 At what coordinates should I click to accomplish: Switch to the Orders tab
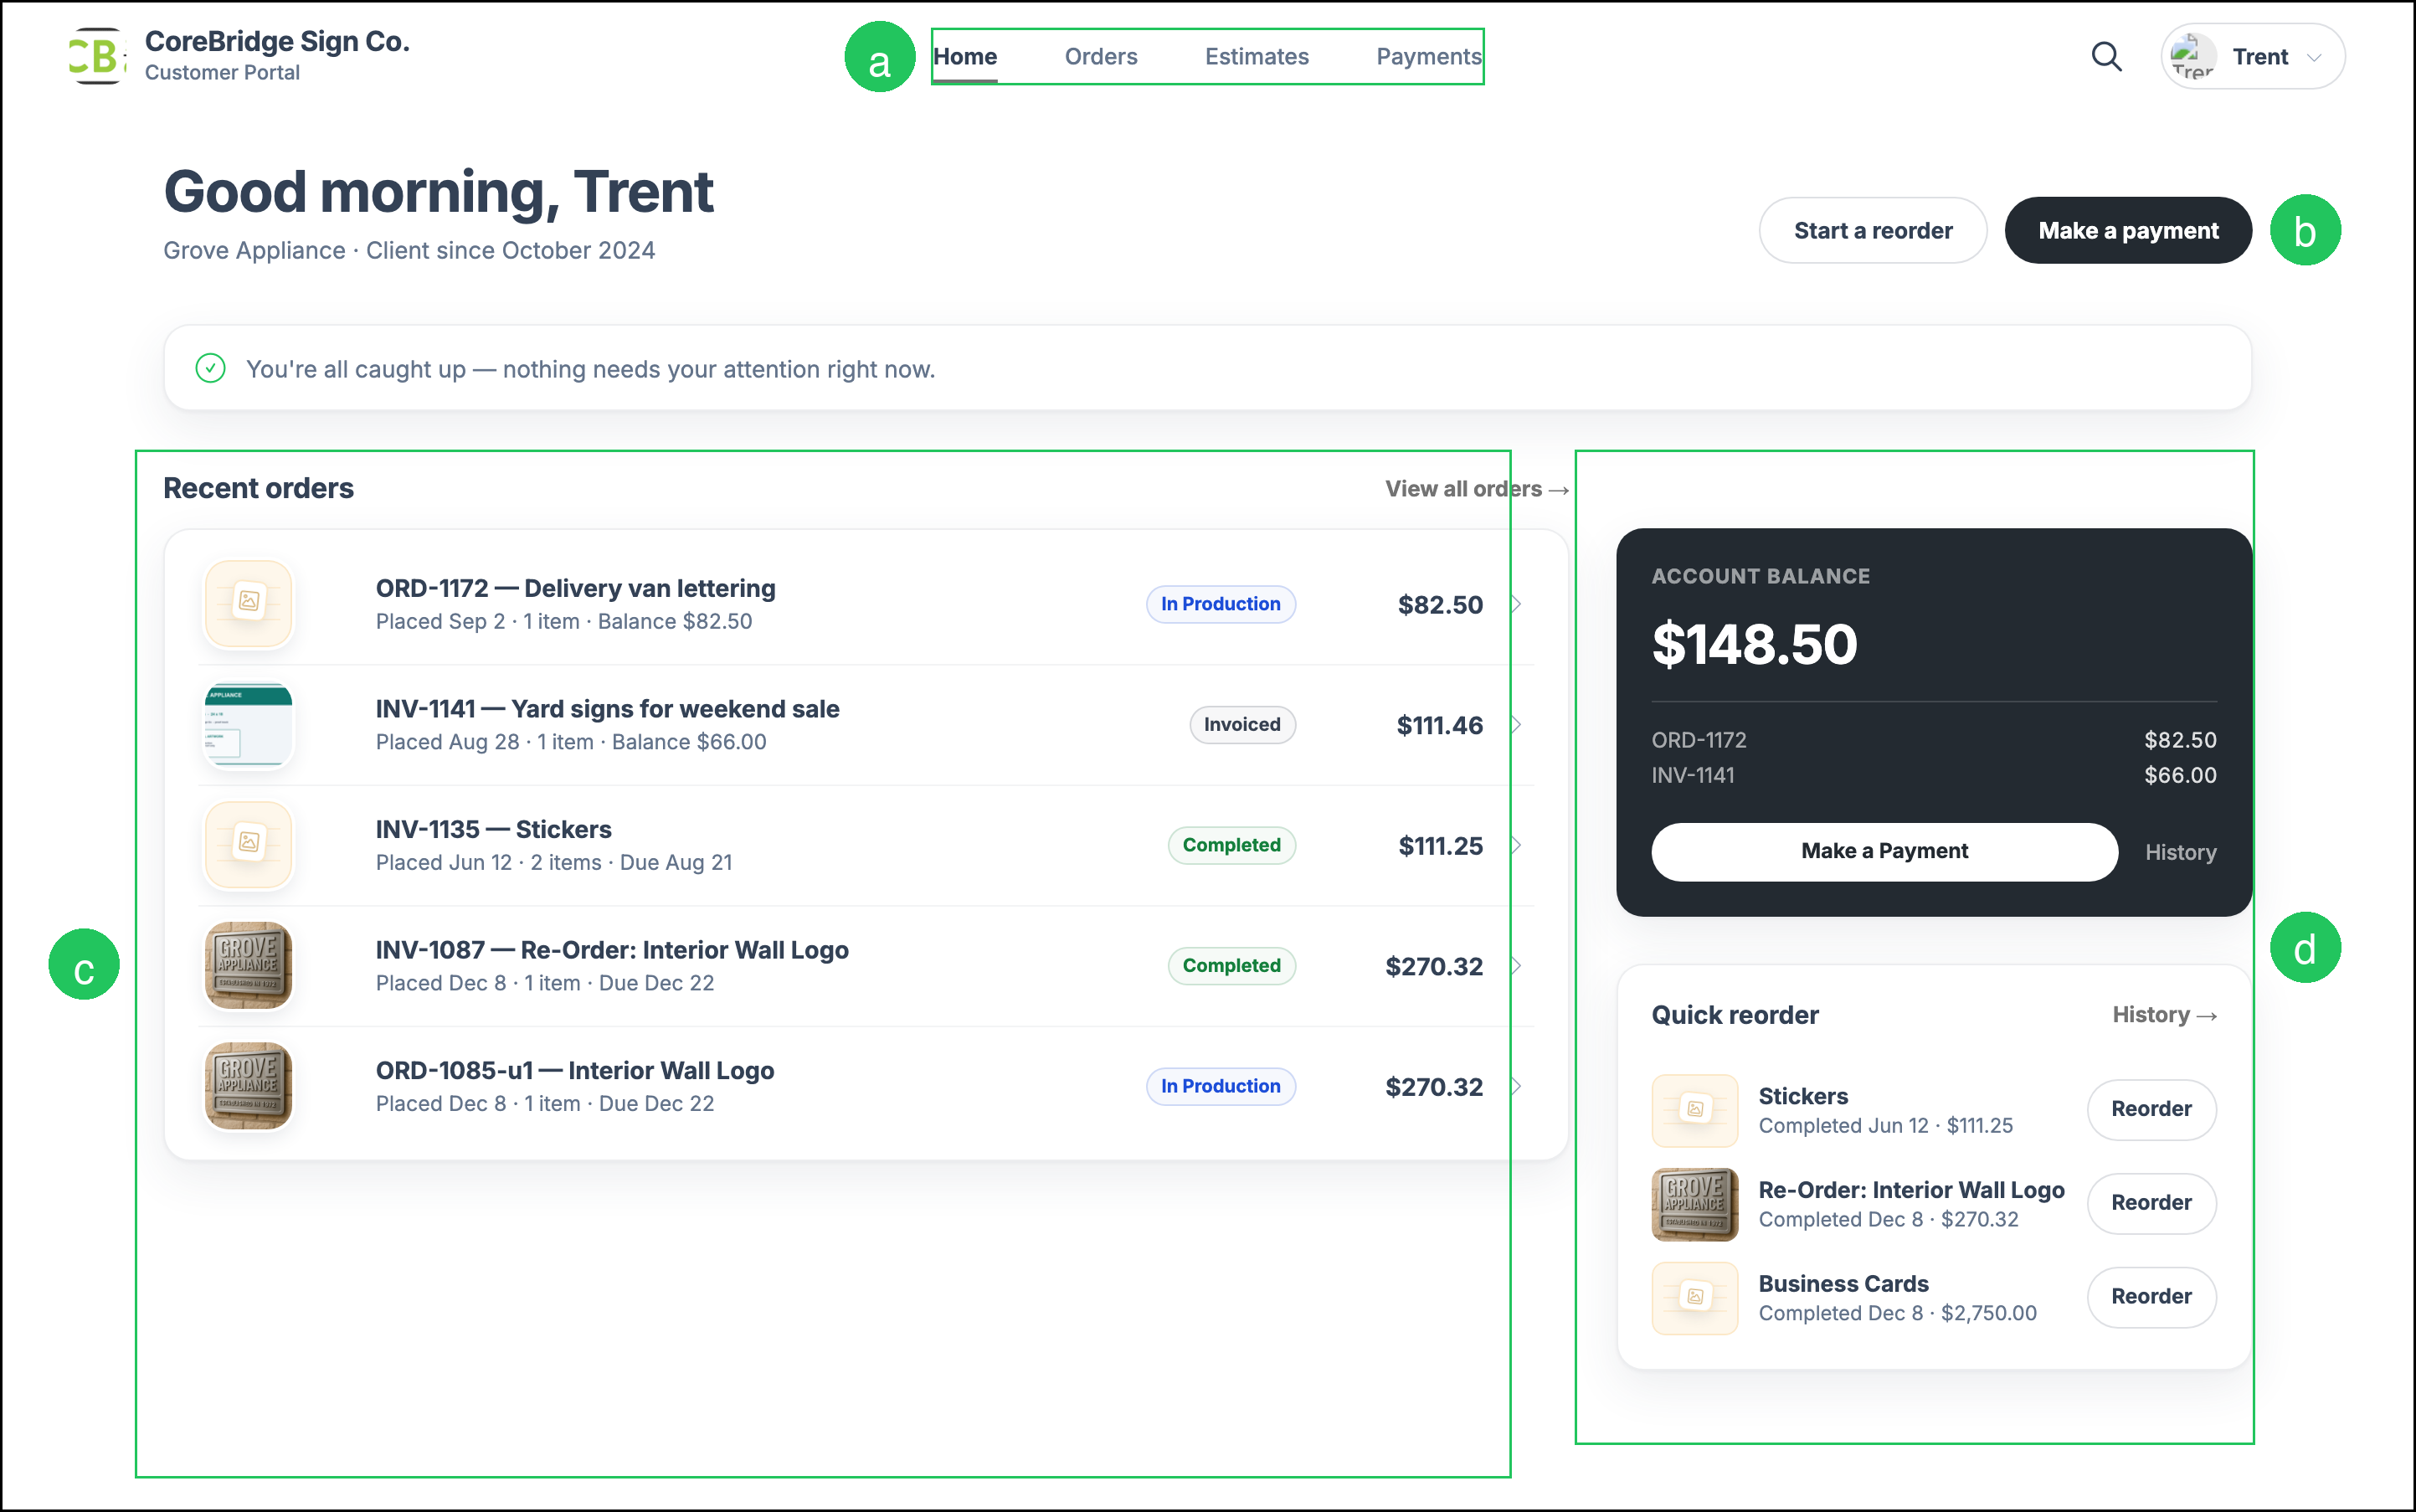click(1101, 57)
